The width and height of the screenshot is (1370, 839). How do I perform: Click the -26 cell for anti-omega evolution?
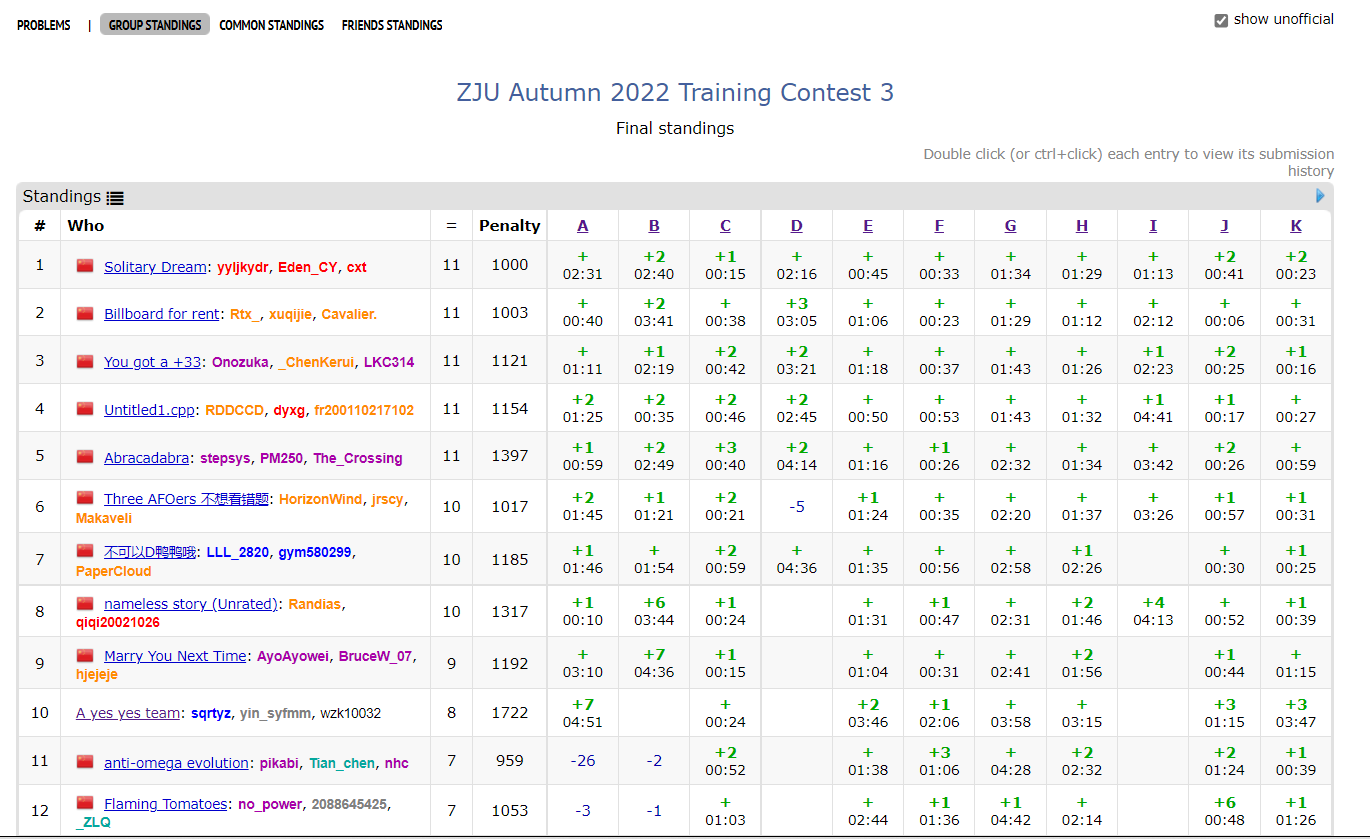point(583,761)
